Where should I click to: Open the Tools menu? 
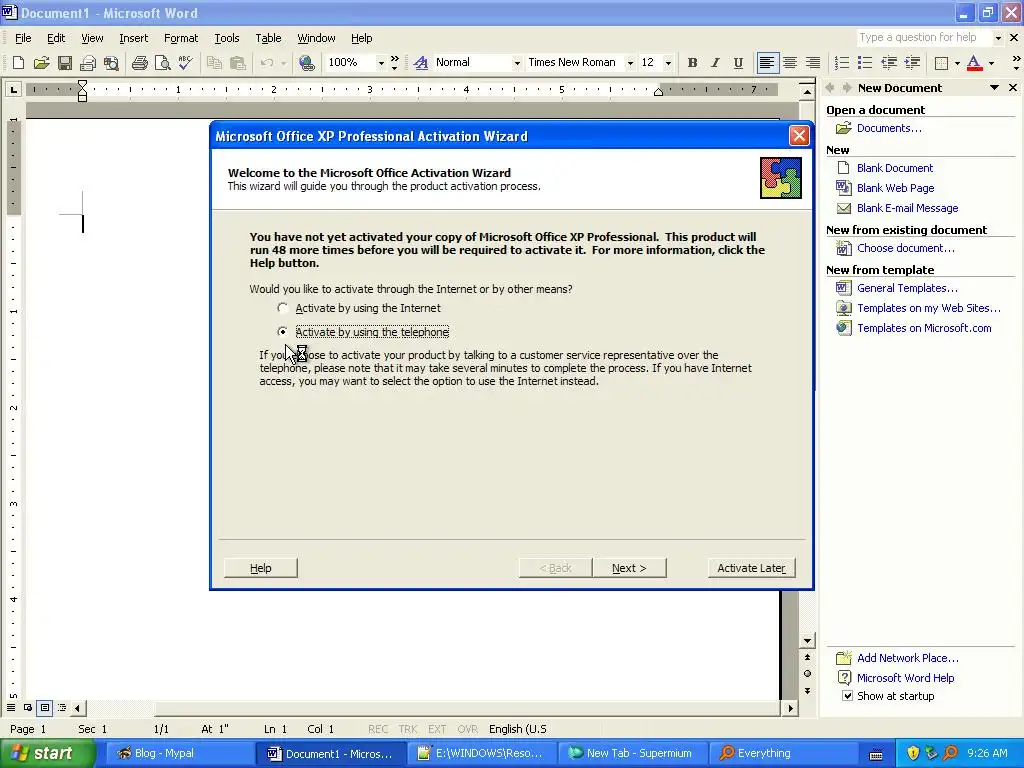click(x=227, y=38)
